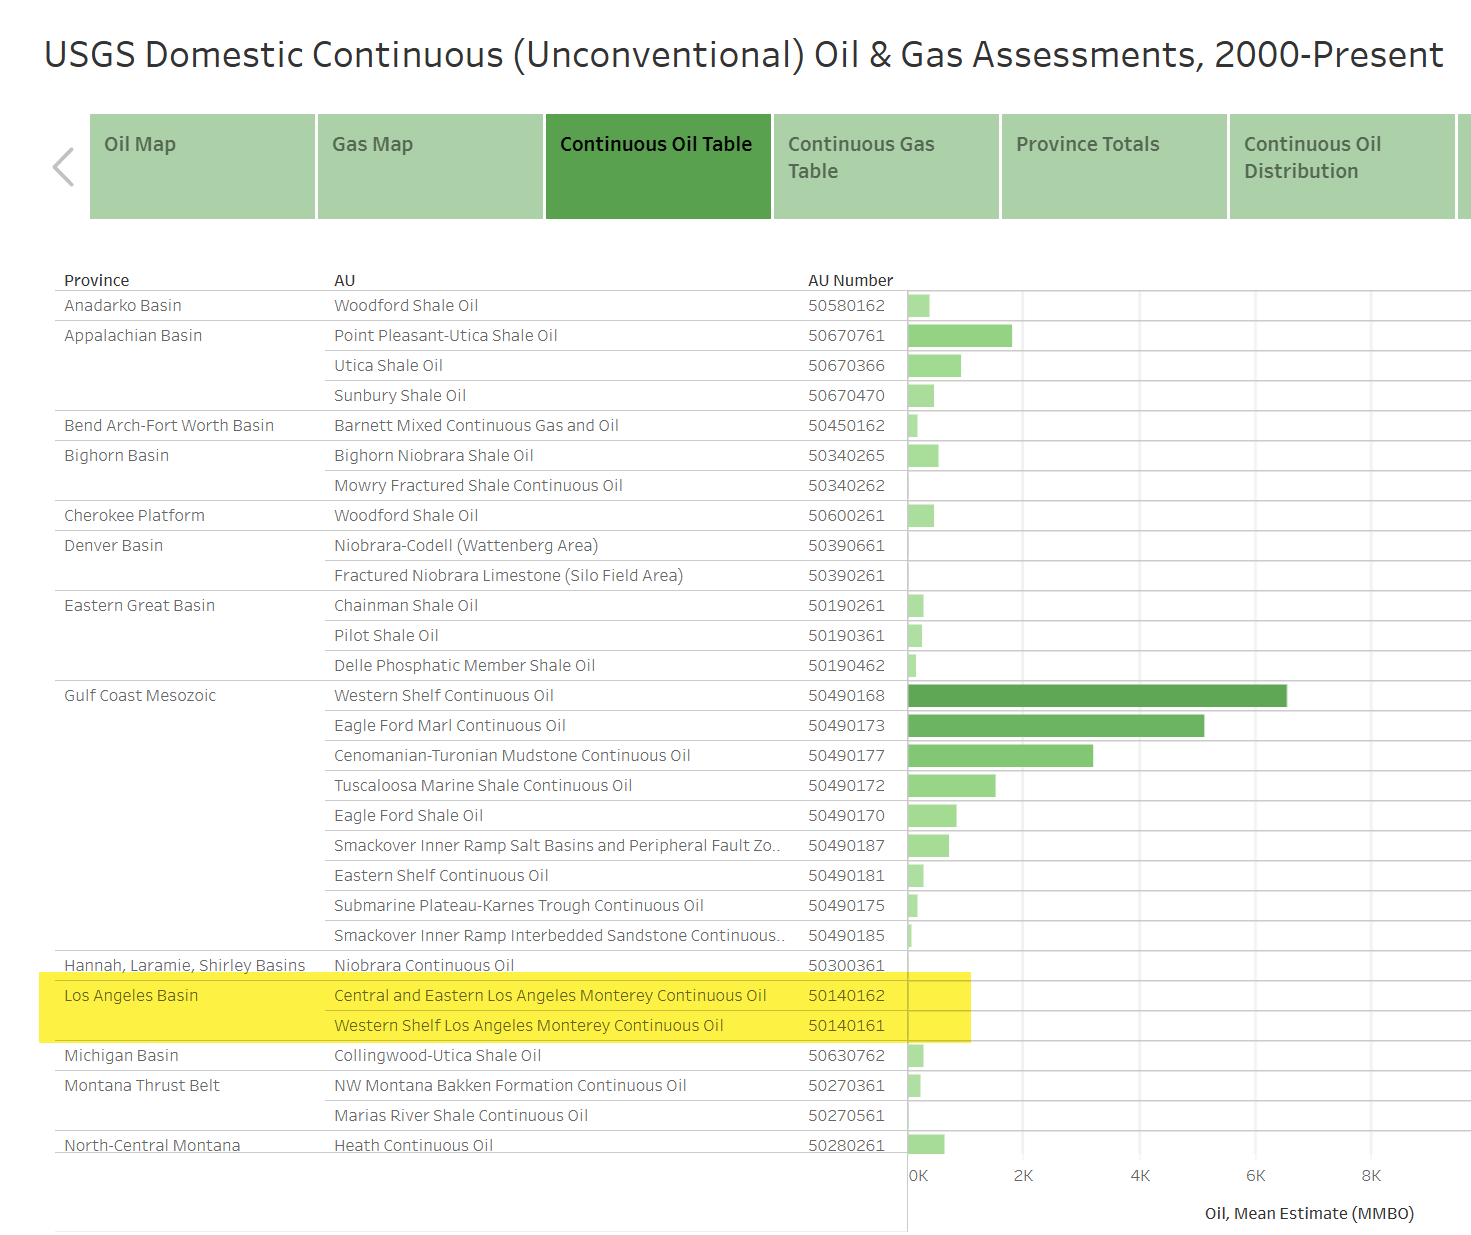
Task: Open the Continuous Gas Table tab
Action: coord(886,166)
